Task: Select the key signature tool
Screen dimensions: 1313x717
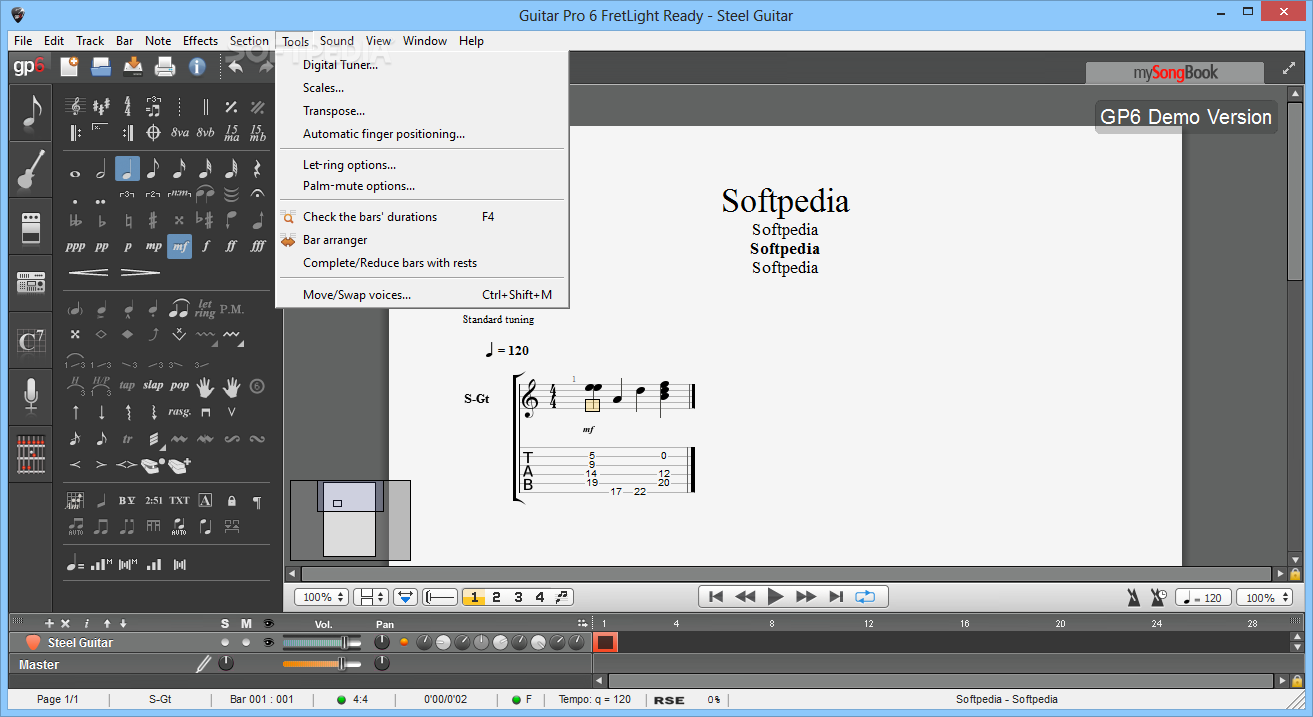Action: [x=101, y=106]
